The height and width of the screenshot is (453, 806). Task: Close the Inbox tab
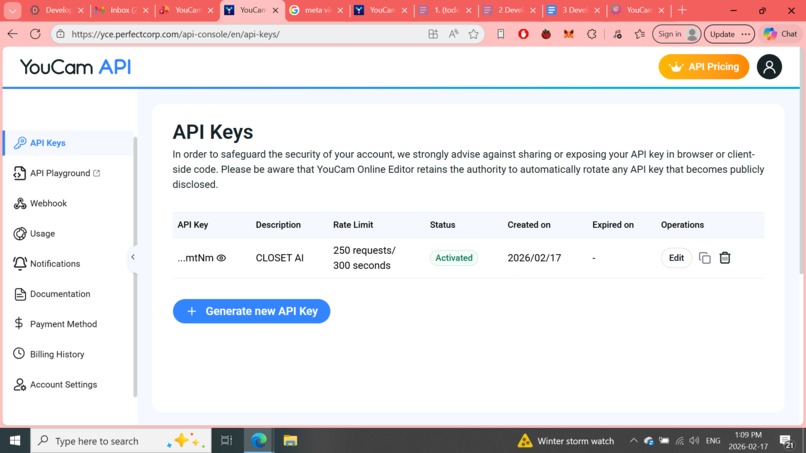[x=146, y=10]
